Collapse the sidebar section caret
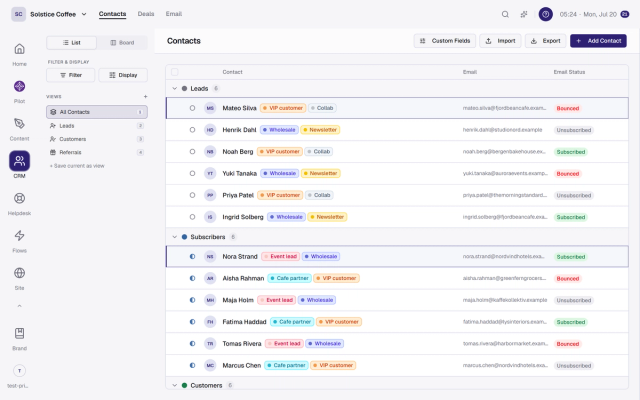640x400 pixels. [x=19, y=306]
